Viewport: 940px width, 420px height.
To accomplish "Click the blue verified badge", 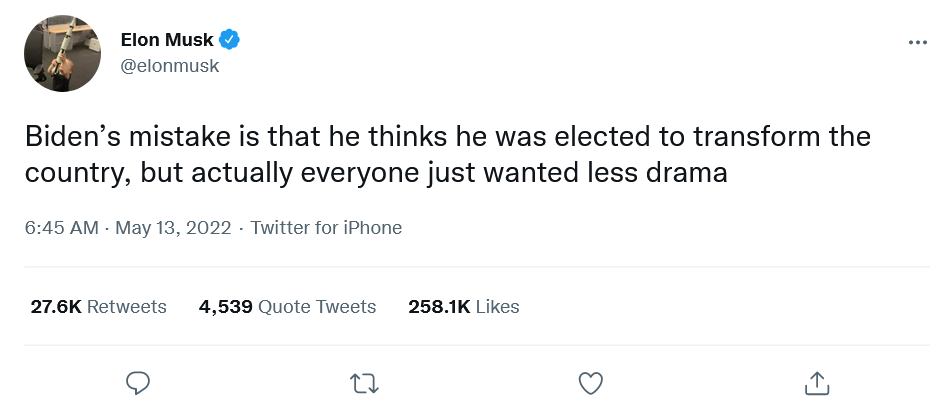I will coord(230,40).
